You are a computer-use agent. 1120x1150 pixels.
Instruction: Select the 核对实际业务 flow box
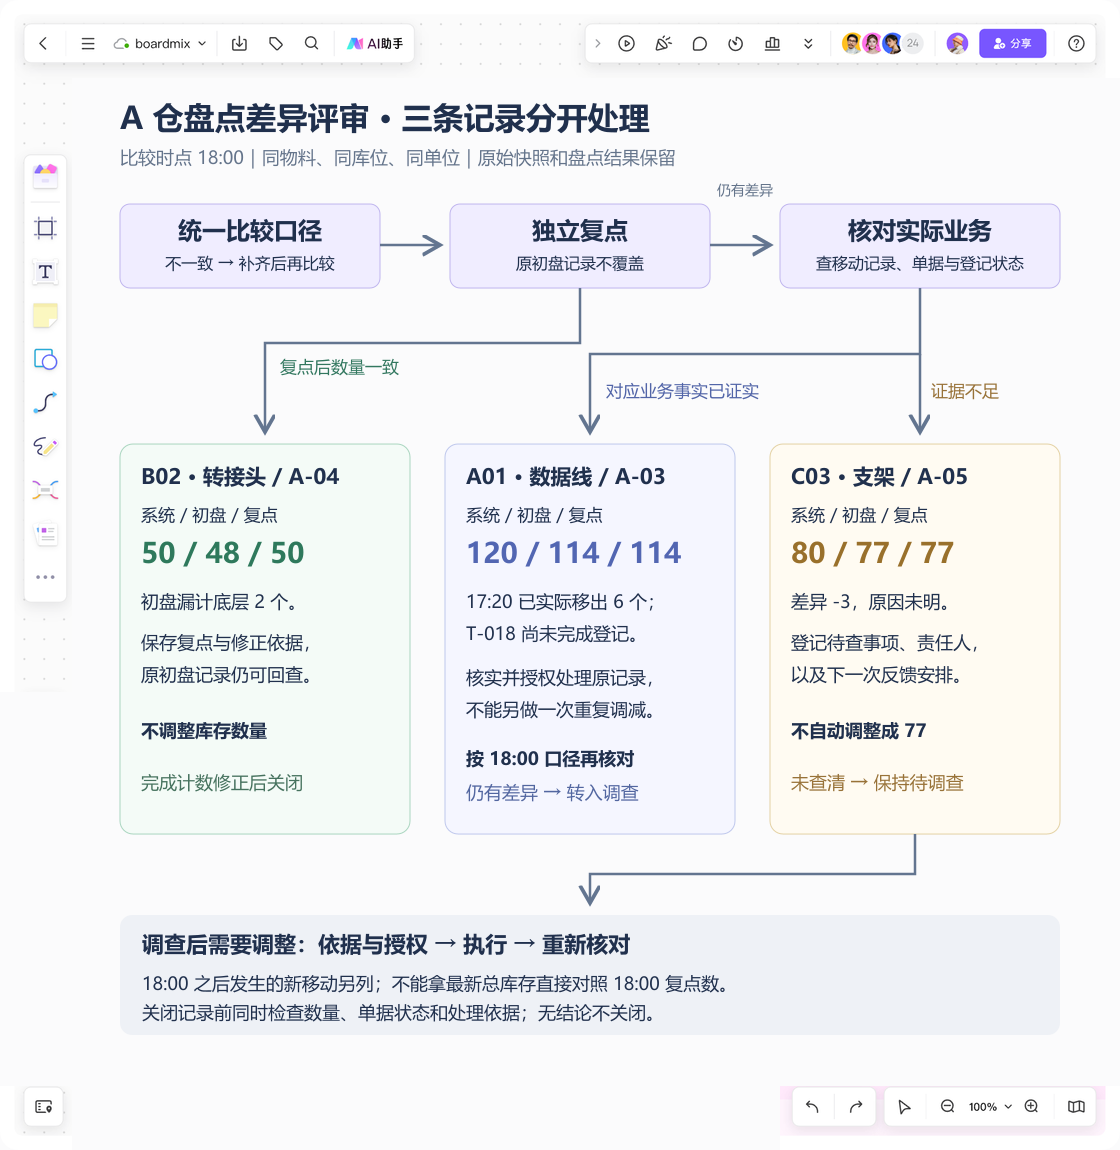click(920, 246)
